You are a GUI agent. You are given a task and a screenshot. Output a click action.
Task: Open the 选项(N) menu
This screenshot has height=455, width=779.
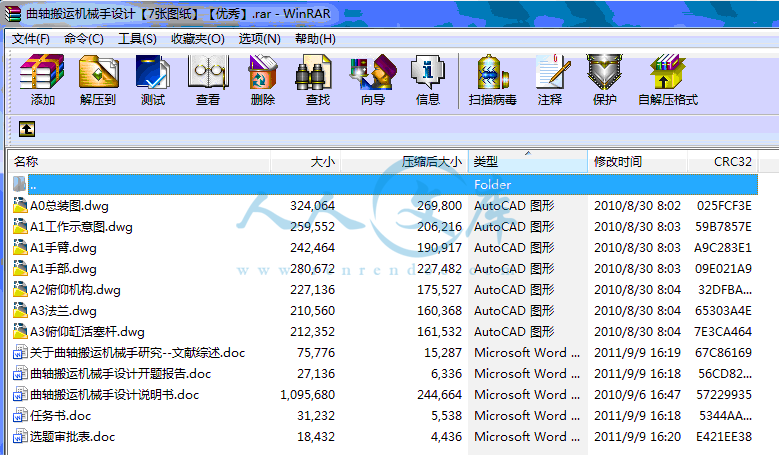259,39
